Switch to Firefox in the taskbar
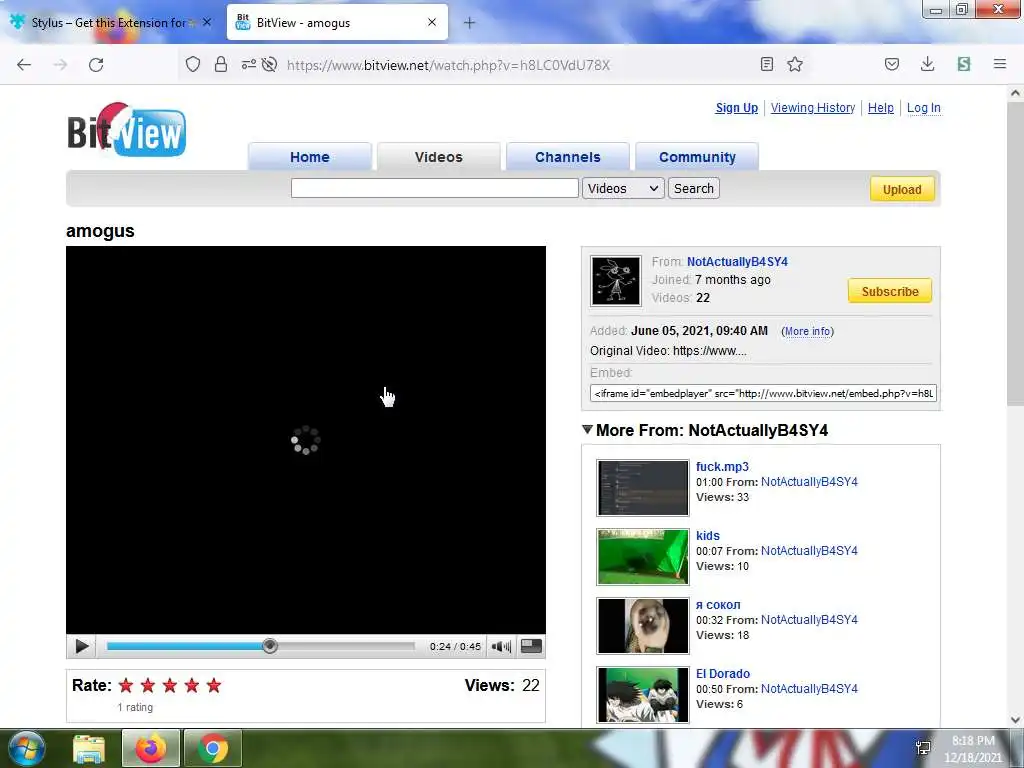 click(150, 748)
